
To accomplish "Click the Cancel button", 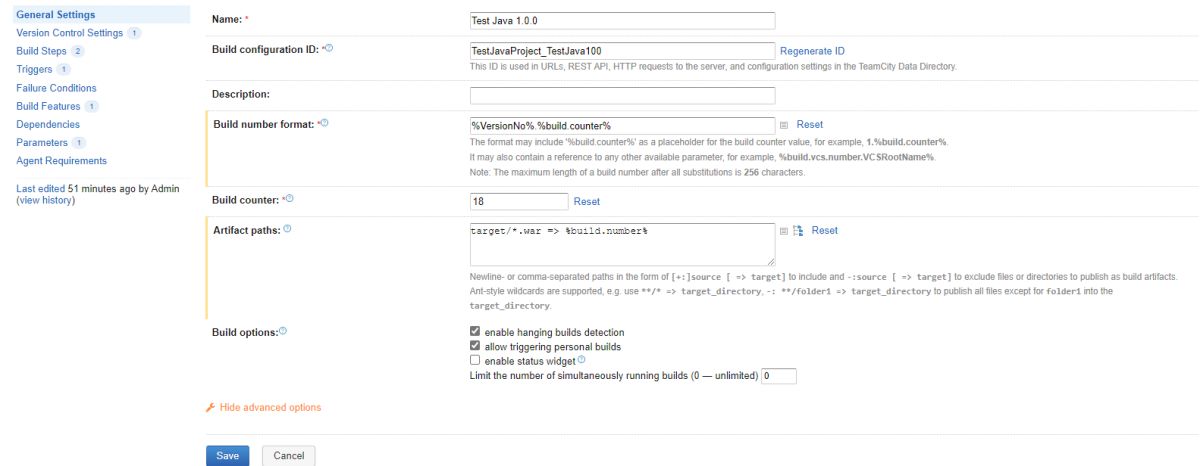I will pos(289,455).
